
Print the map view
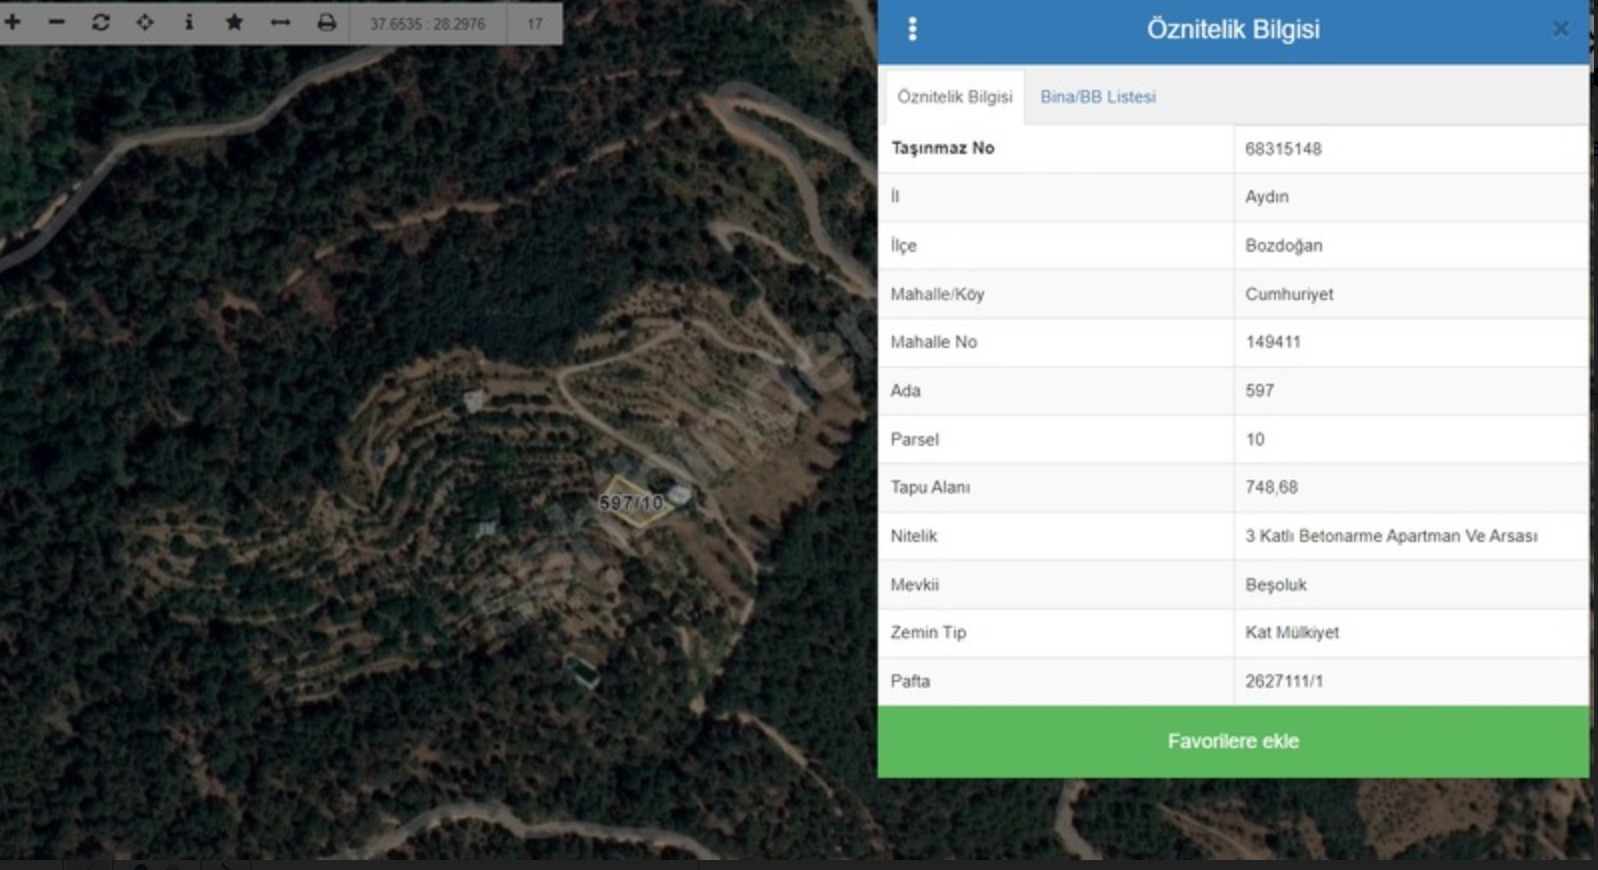326,22
